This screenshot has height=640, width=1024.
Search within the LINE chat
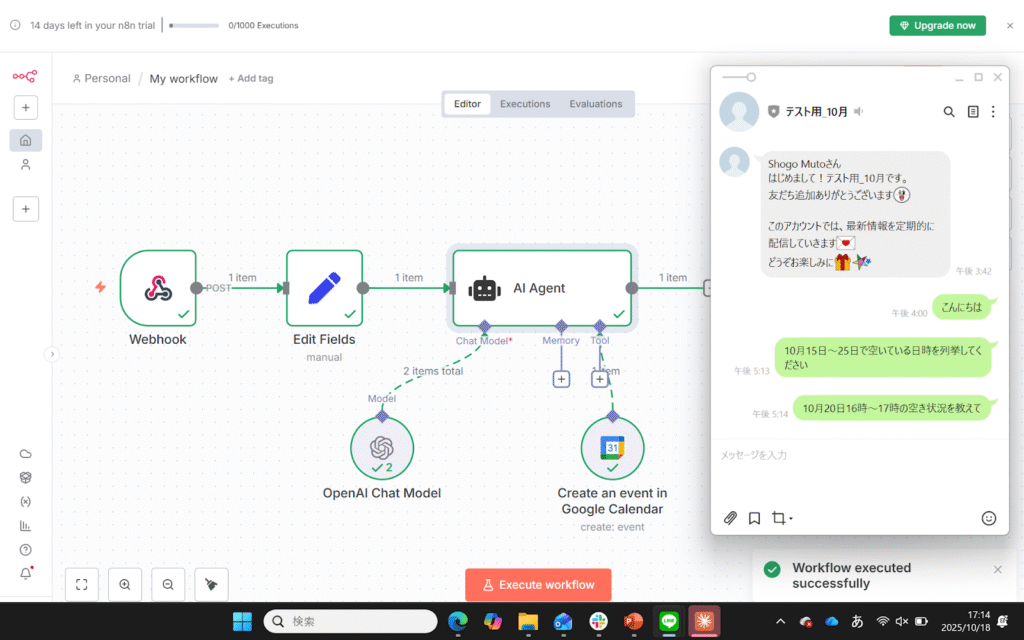(x=949, y=112)
